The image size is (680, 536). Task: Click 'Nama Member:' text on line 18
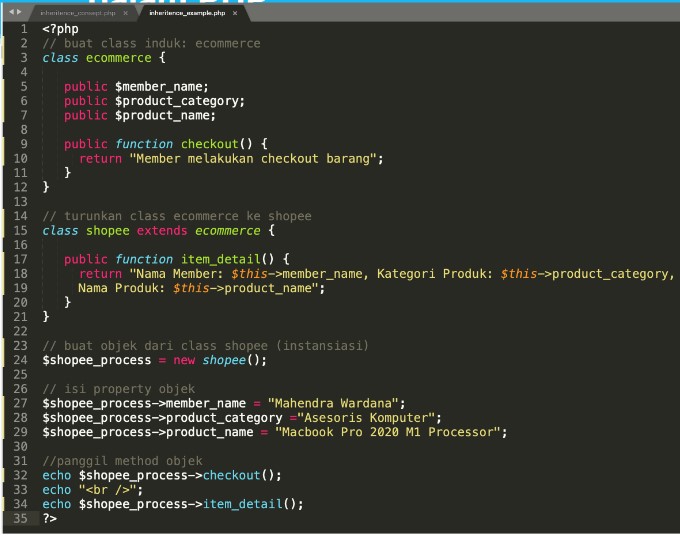tap(180, 274)
